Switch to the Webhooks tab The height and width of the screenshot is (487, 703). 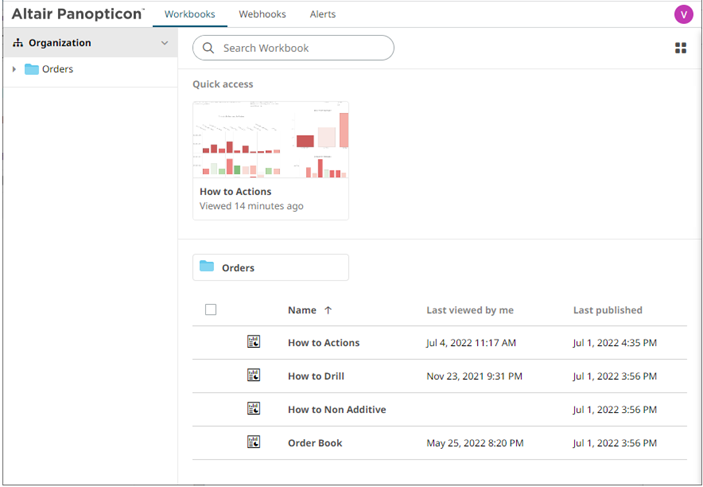[262, 14]
